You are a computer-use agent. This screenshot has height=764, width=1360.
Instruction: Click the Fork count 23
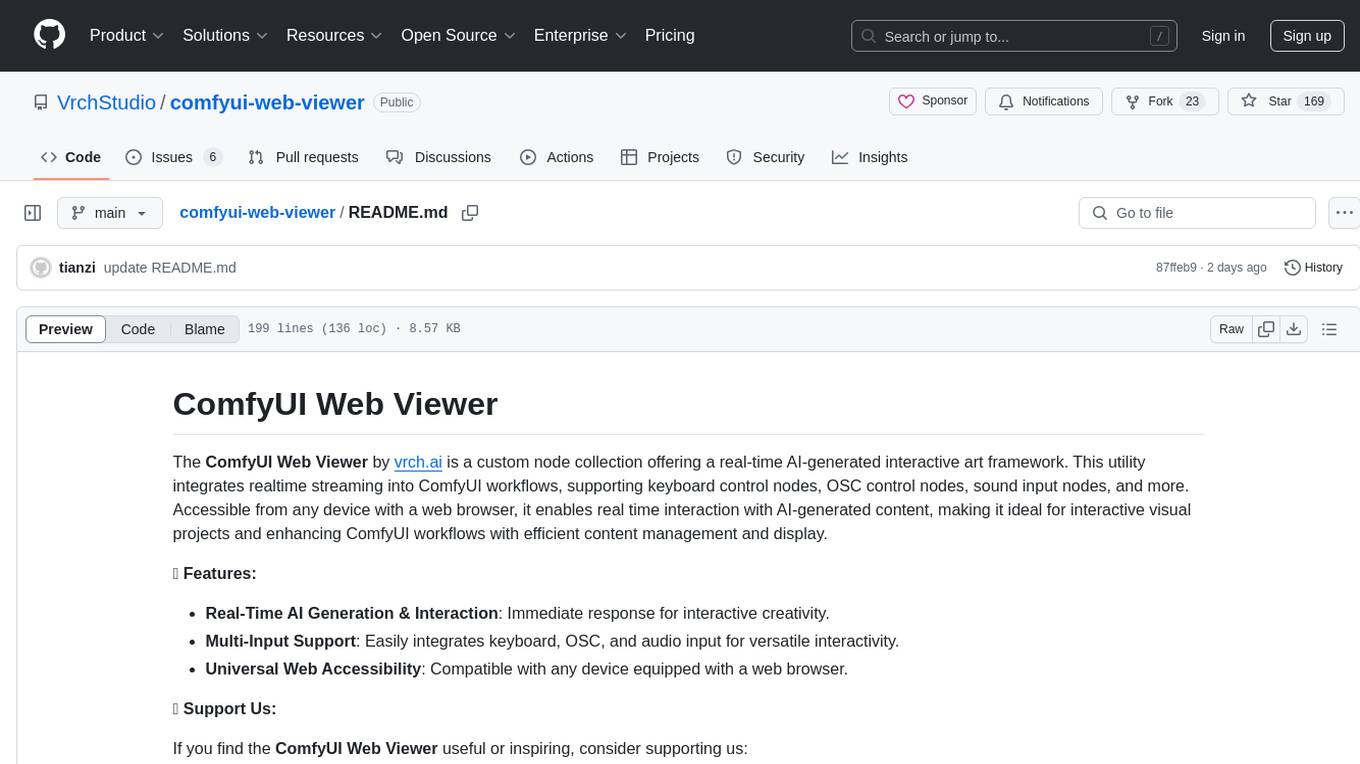[x=1191, y=101]
